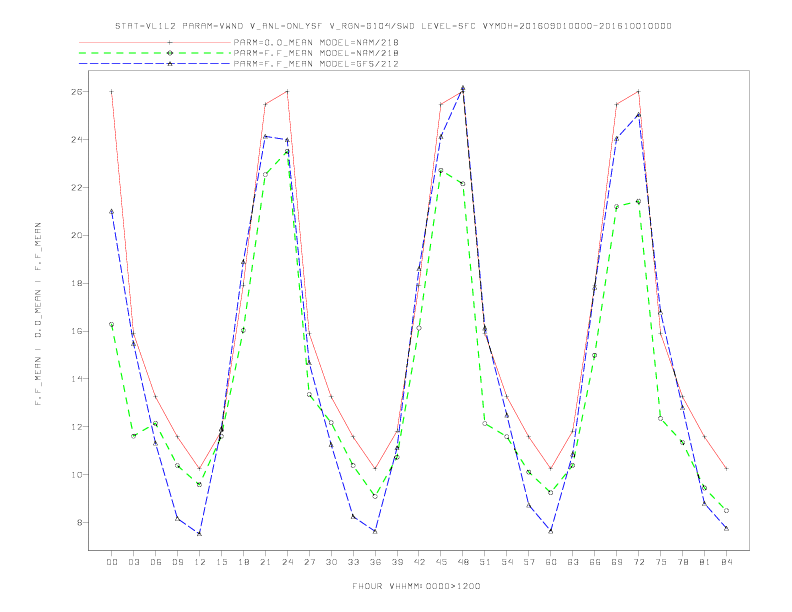The width and height of the screenshot is (792, 612).
Task: Click x-axis forecast hour label 72
Action: coord(639,562)
